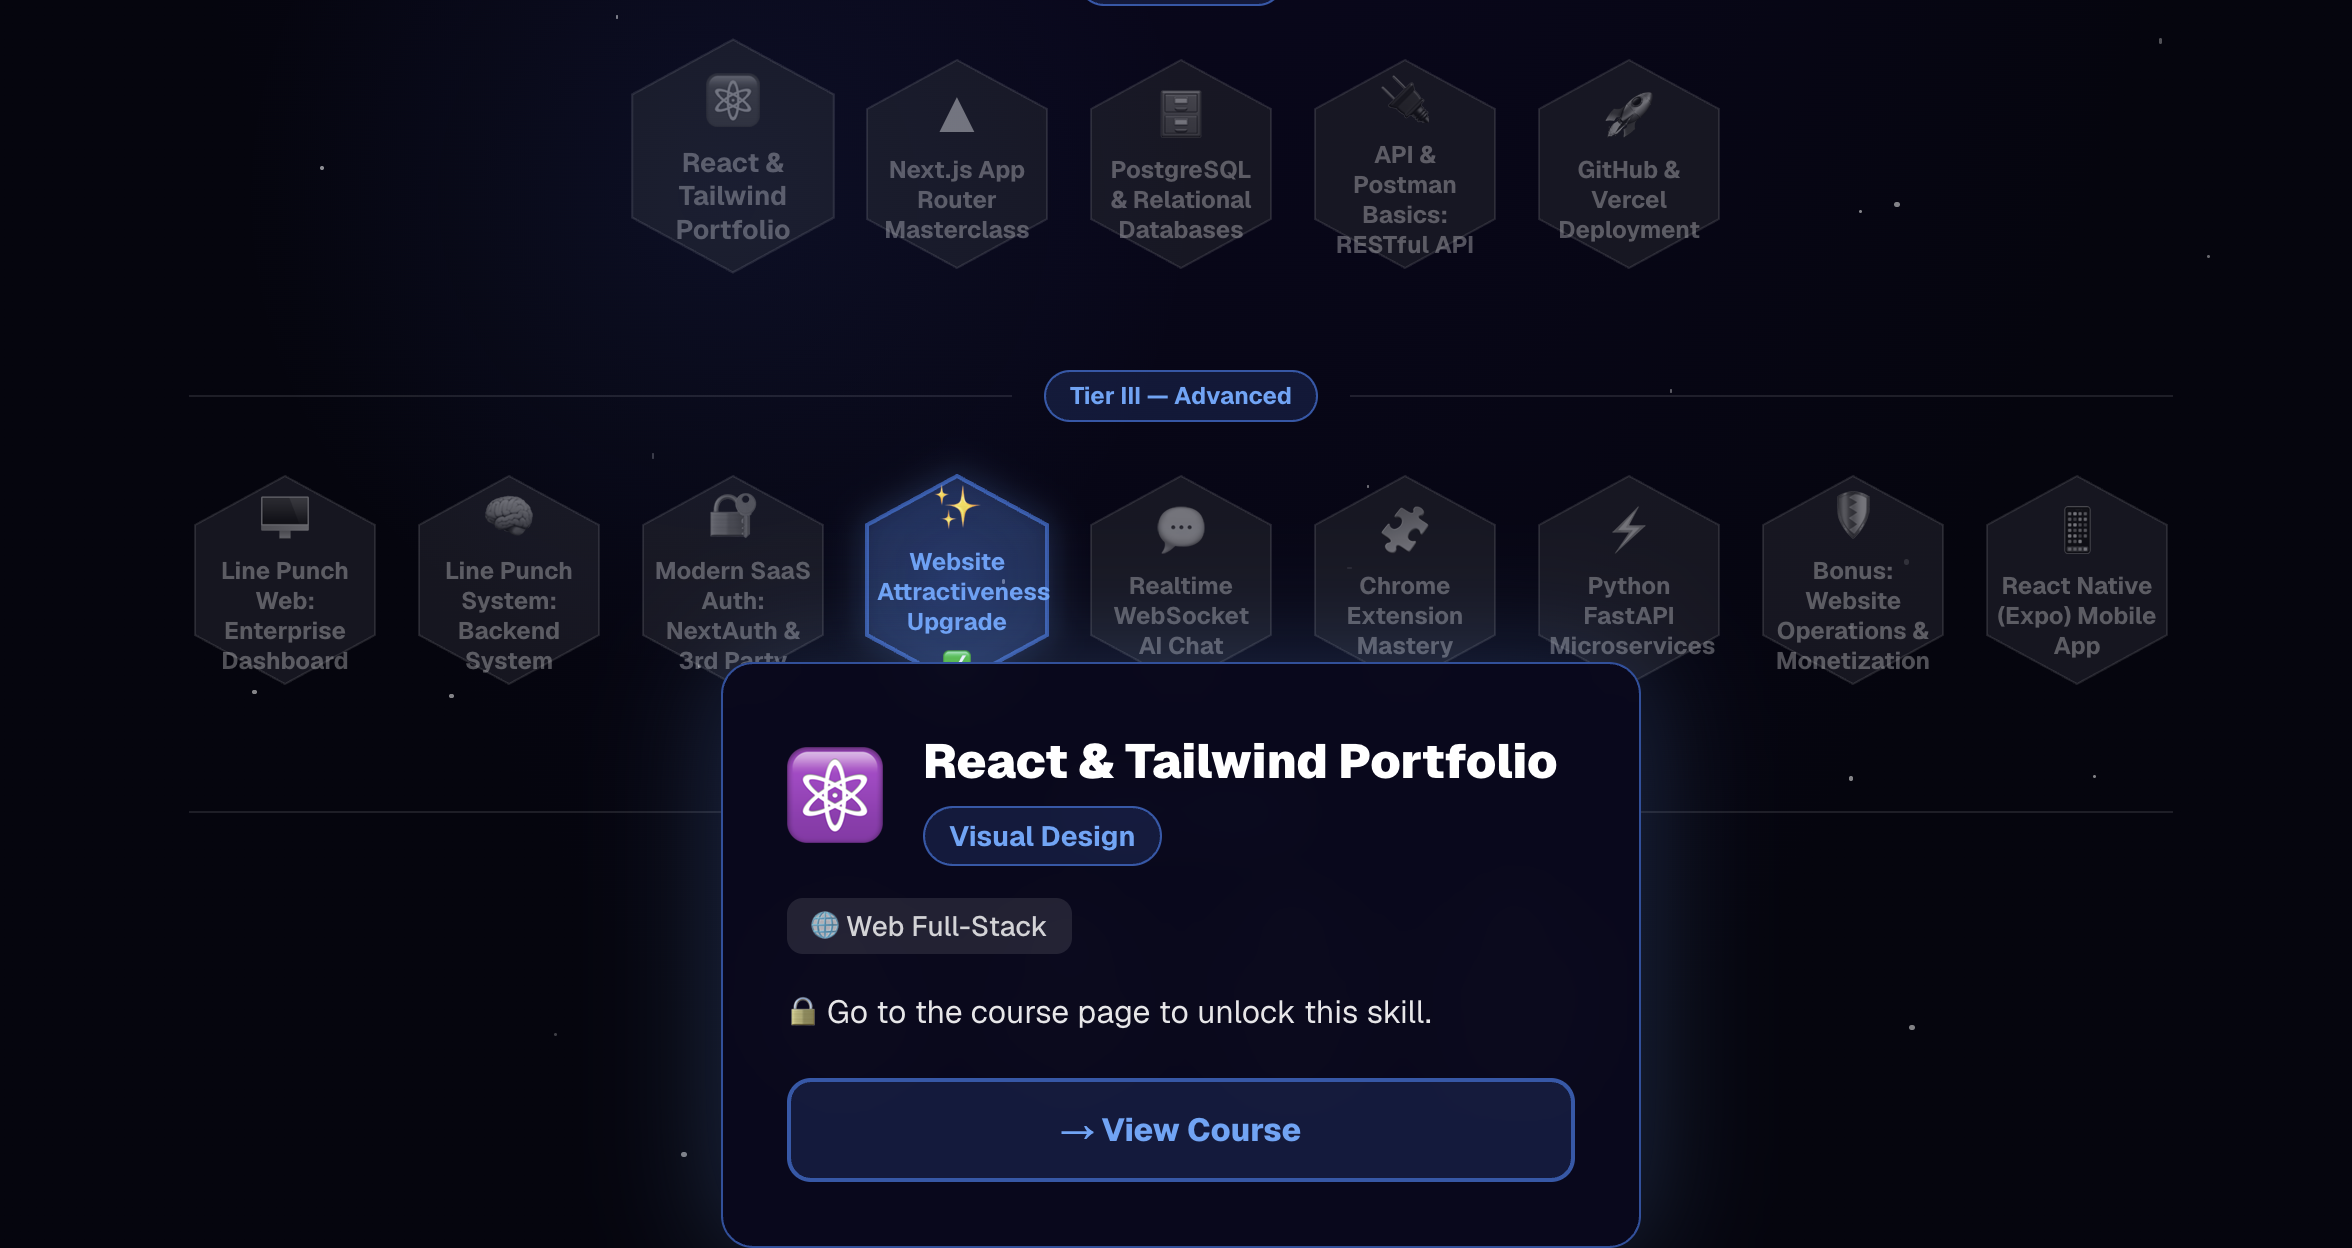The width and height of the screenshot is (2352, 1248).
Task: Select the GitHub & Vercel Deployment label
Action: (1629, 200)
